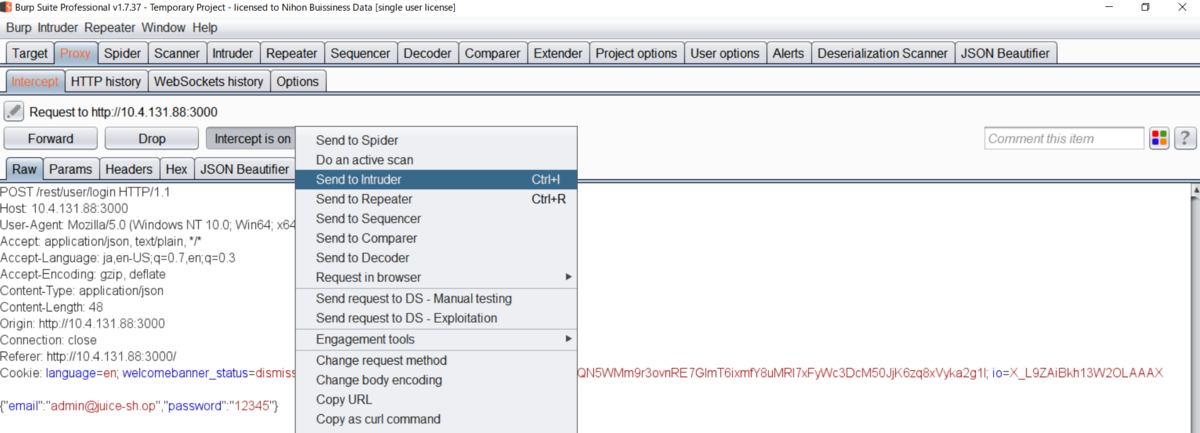This screenshot has height=433, width=1200.
Task: Click the Content-Type: application/json header line
Action: click(x=81, y=290)
